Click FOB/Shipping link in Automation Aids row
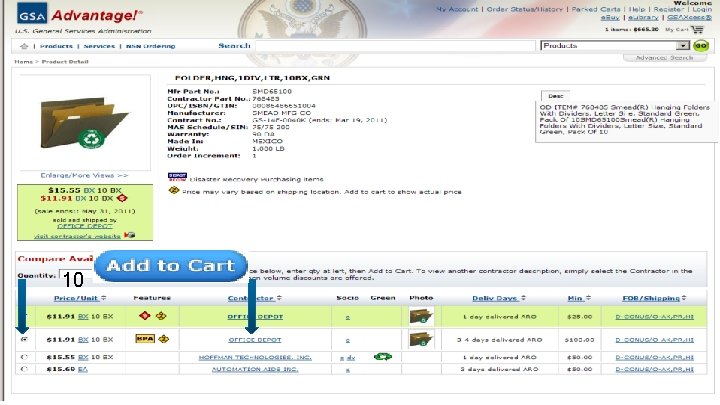Image resolution: width=720 pixels, height=405 pixels. 654,369
